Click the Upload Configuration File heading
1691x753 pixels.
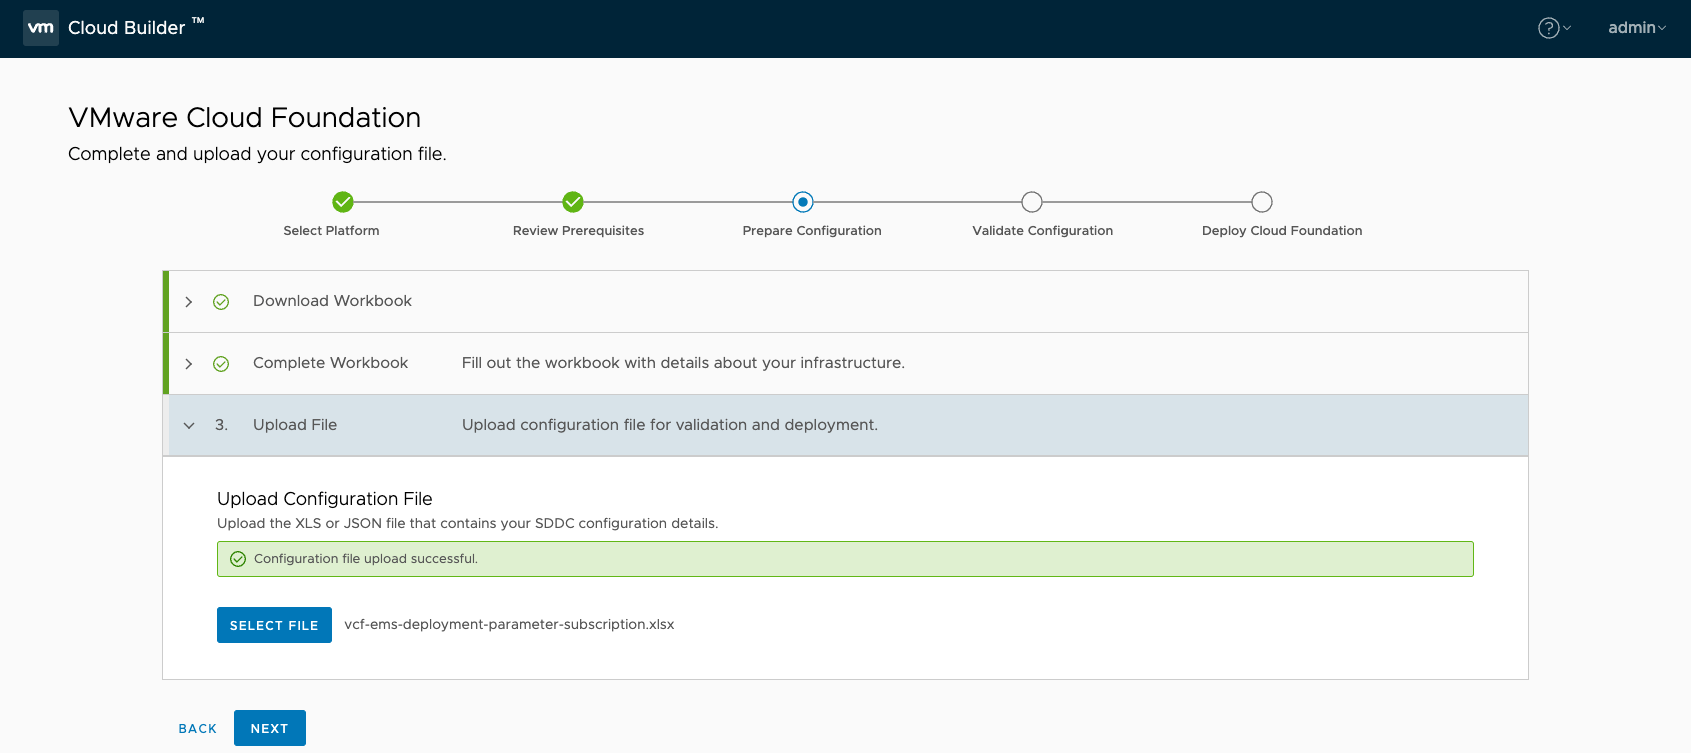pos(325,499)
